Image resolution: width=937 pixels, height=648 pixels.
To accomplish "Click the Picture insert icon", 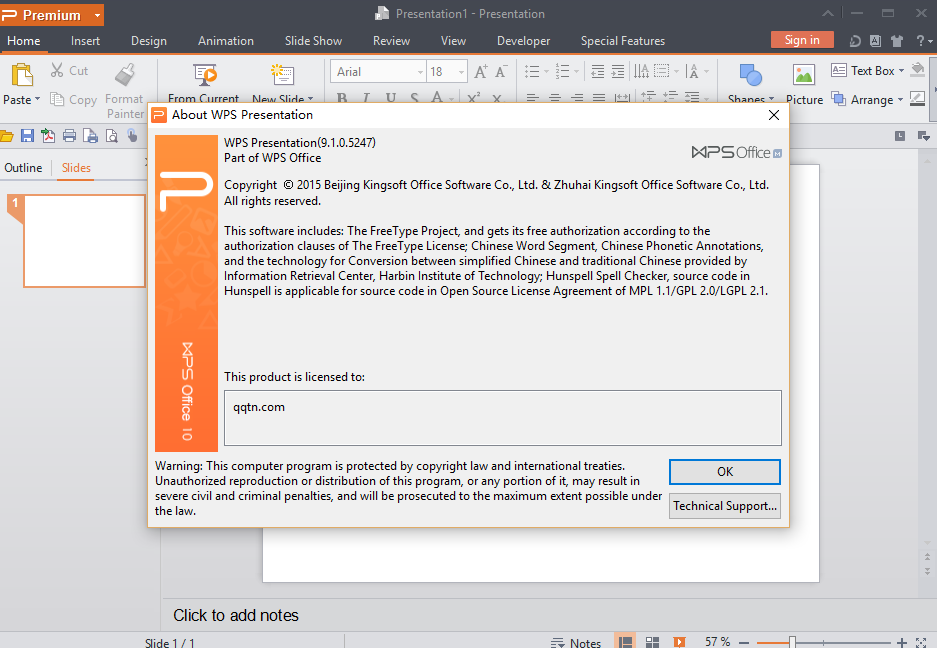I will coord(804,75).
